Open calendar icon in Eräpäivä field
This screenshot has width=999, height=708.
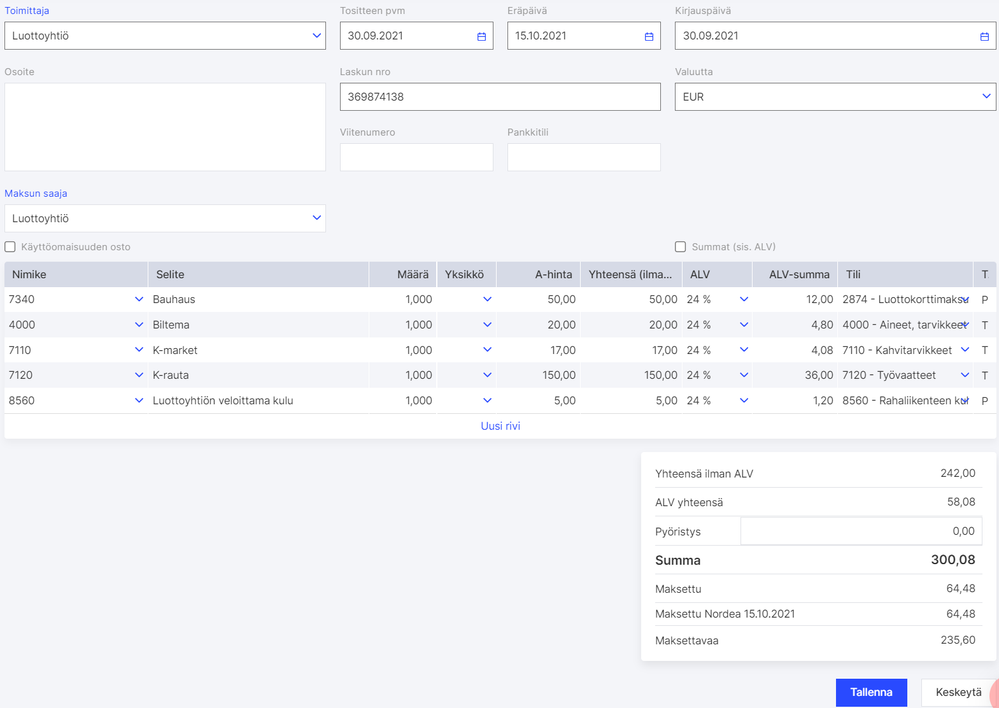pyautogui.click(x=649, y=36)
